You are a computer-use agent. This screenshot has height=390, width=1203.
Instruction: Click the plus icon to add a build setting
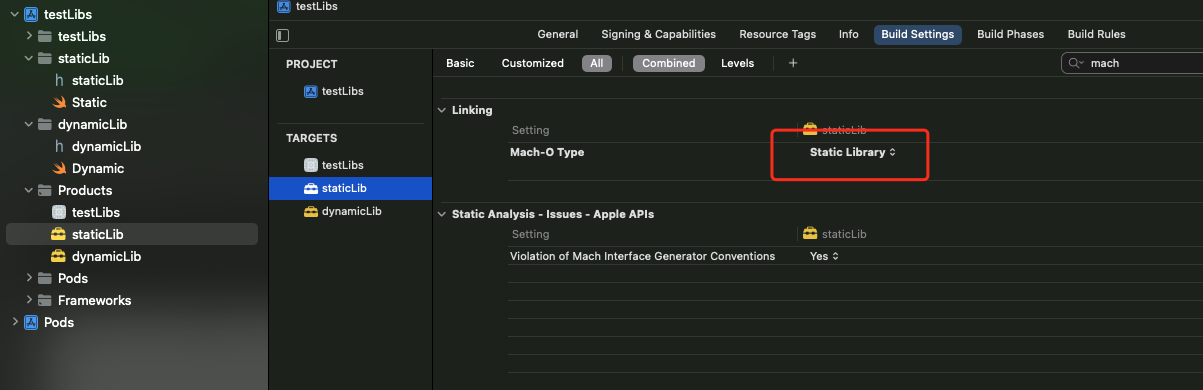coord(793,63)
